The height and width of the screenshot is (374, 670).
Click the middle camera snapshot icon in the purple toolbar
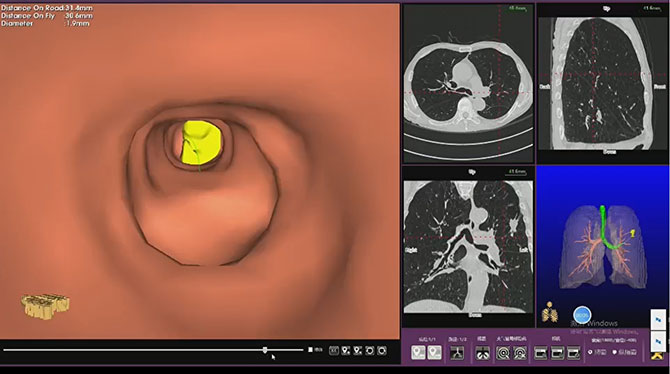[x=557, y=353]
